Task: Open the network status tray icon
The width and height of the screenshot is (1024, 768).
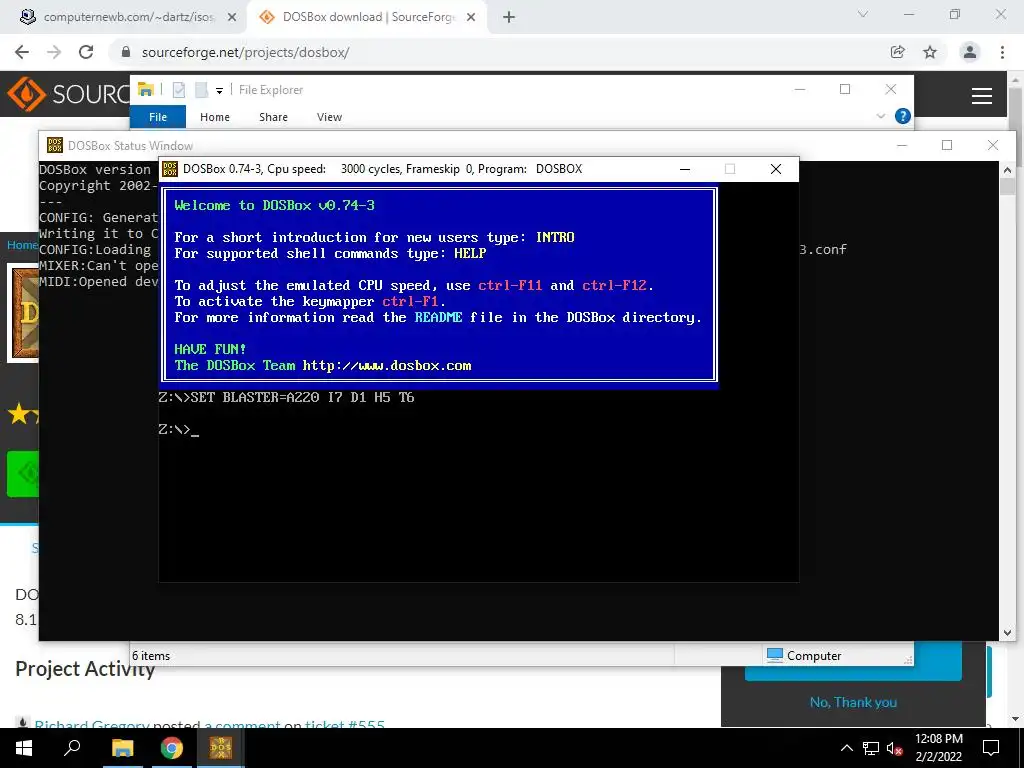Action: click(871, 748)
